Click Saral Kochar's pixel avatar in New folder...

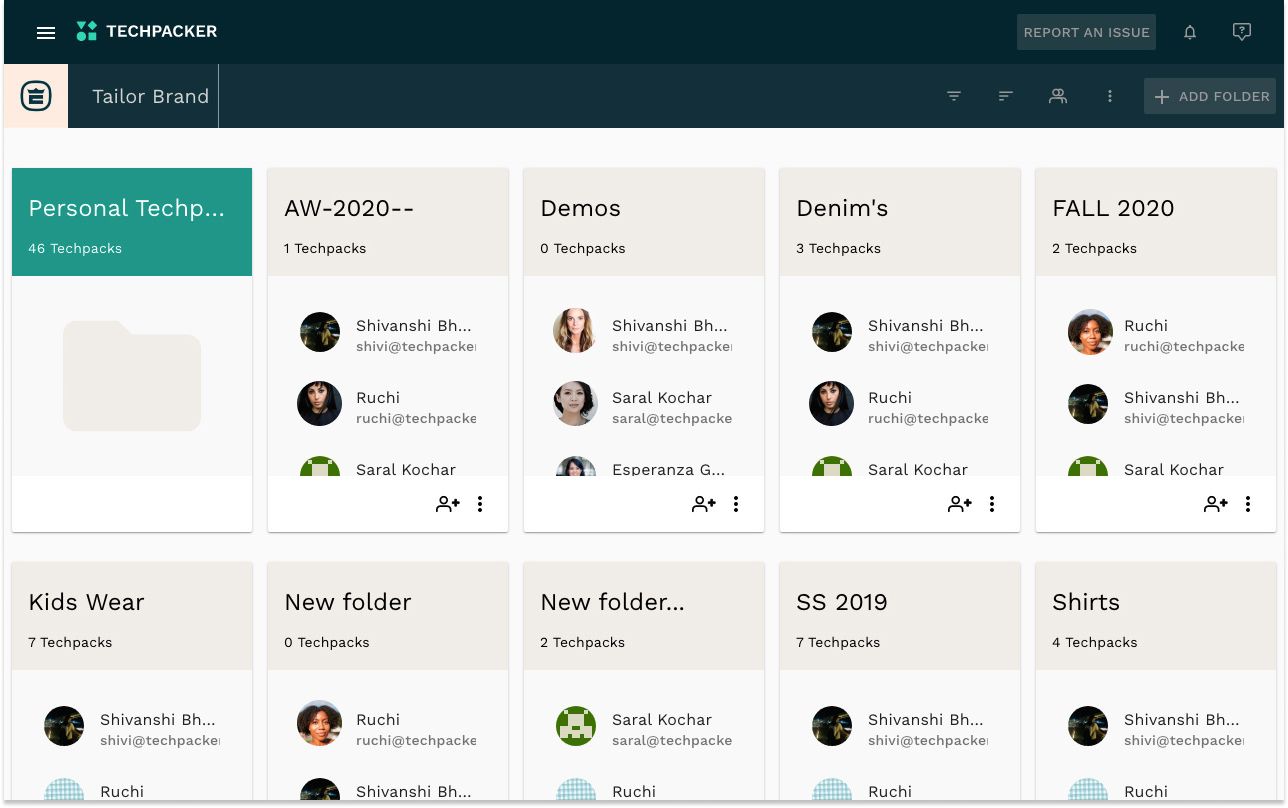[576, 726]
